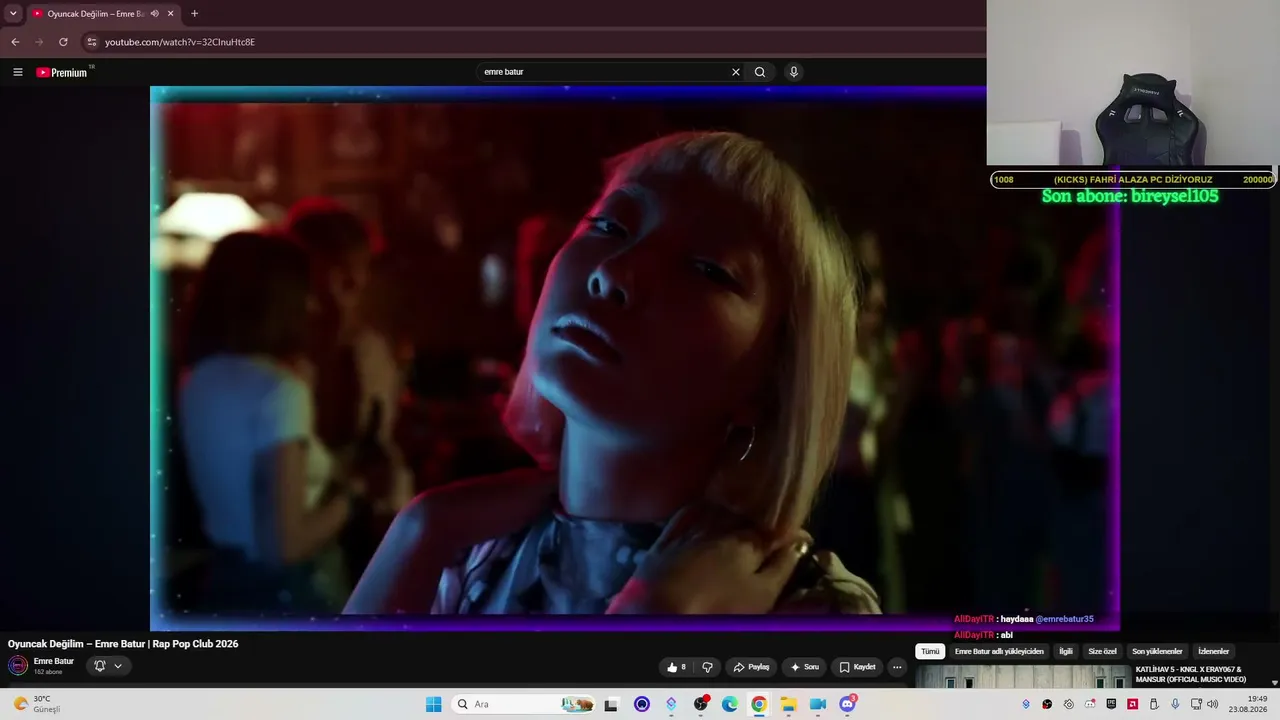
Task: Search Windows with the Ara box
Action: coord(524,704)
